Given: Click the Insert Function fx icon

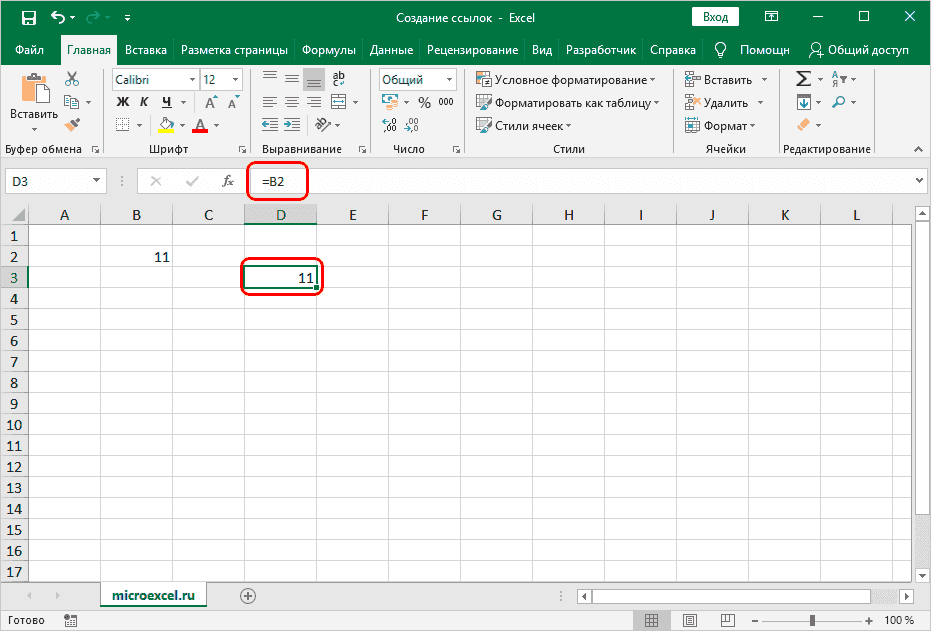Looking at the screenshot, I should pos(228,181).
